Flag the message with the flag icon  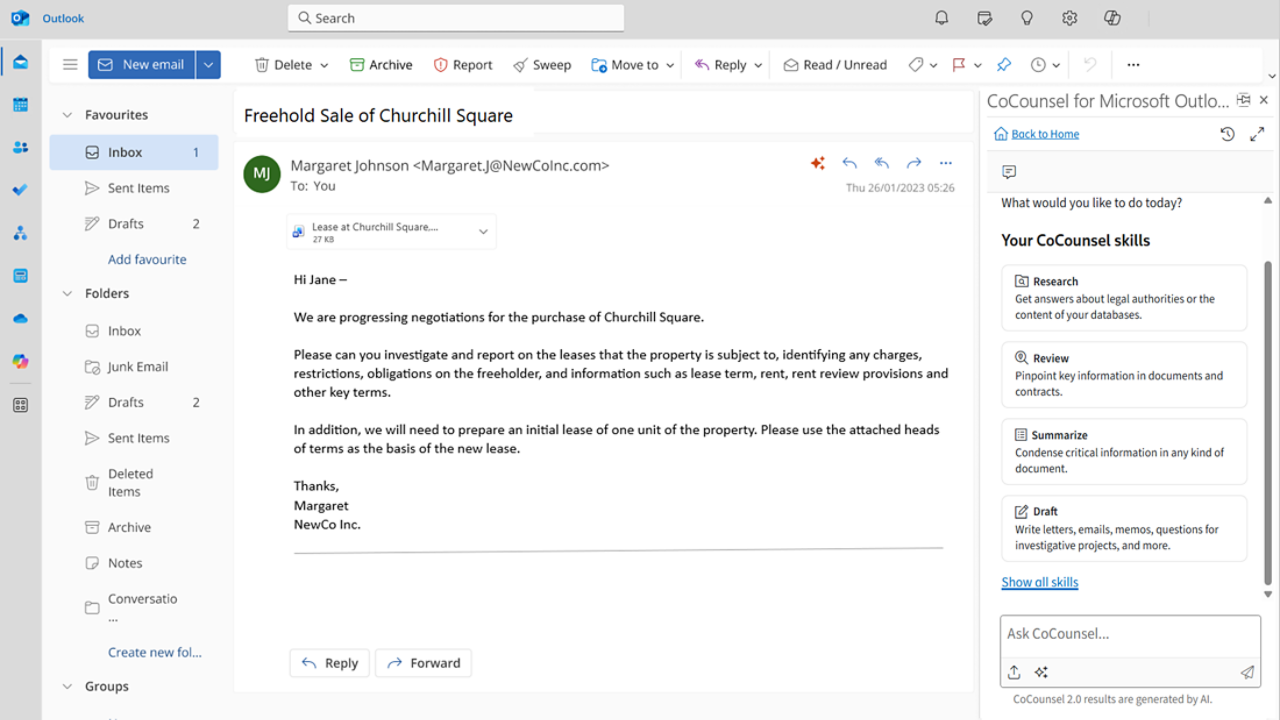(x=959, y=65)
